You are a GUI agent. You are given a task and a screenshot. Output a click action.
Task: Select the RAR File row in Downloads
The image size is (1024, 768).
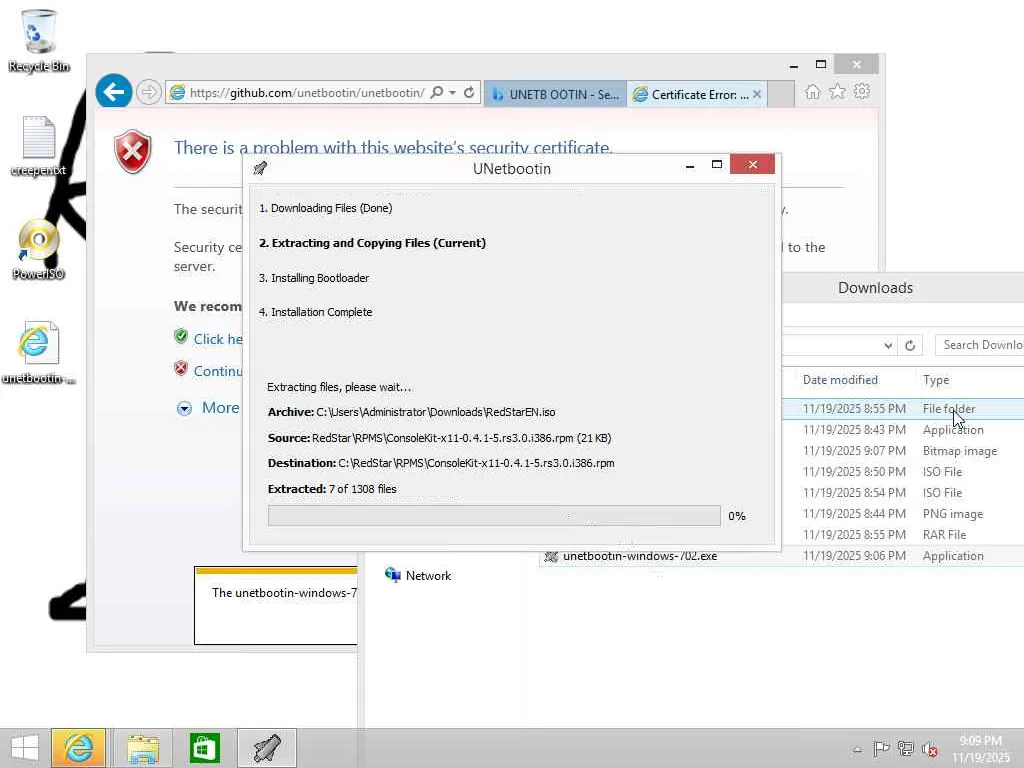[903, 535]
